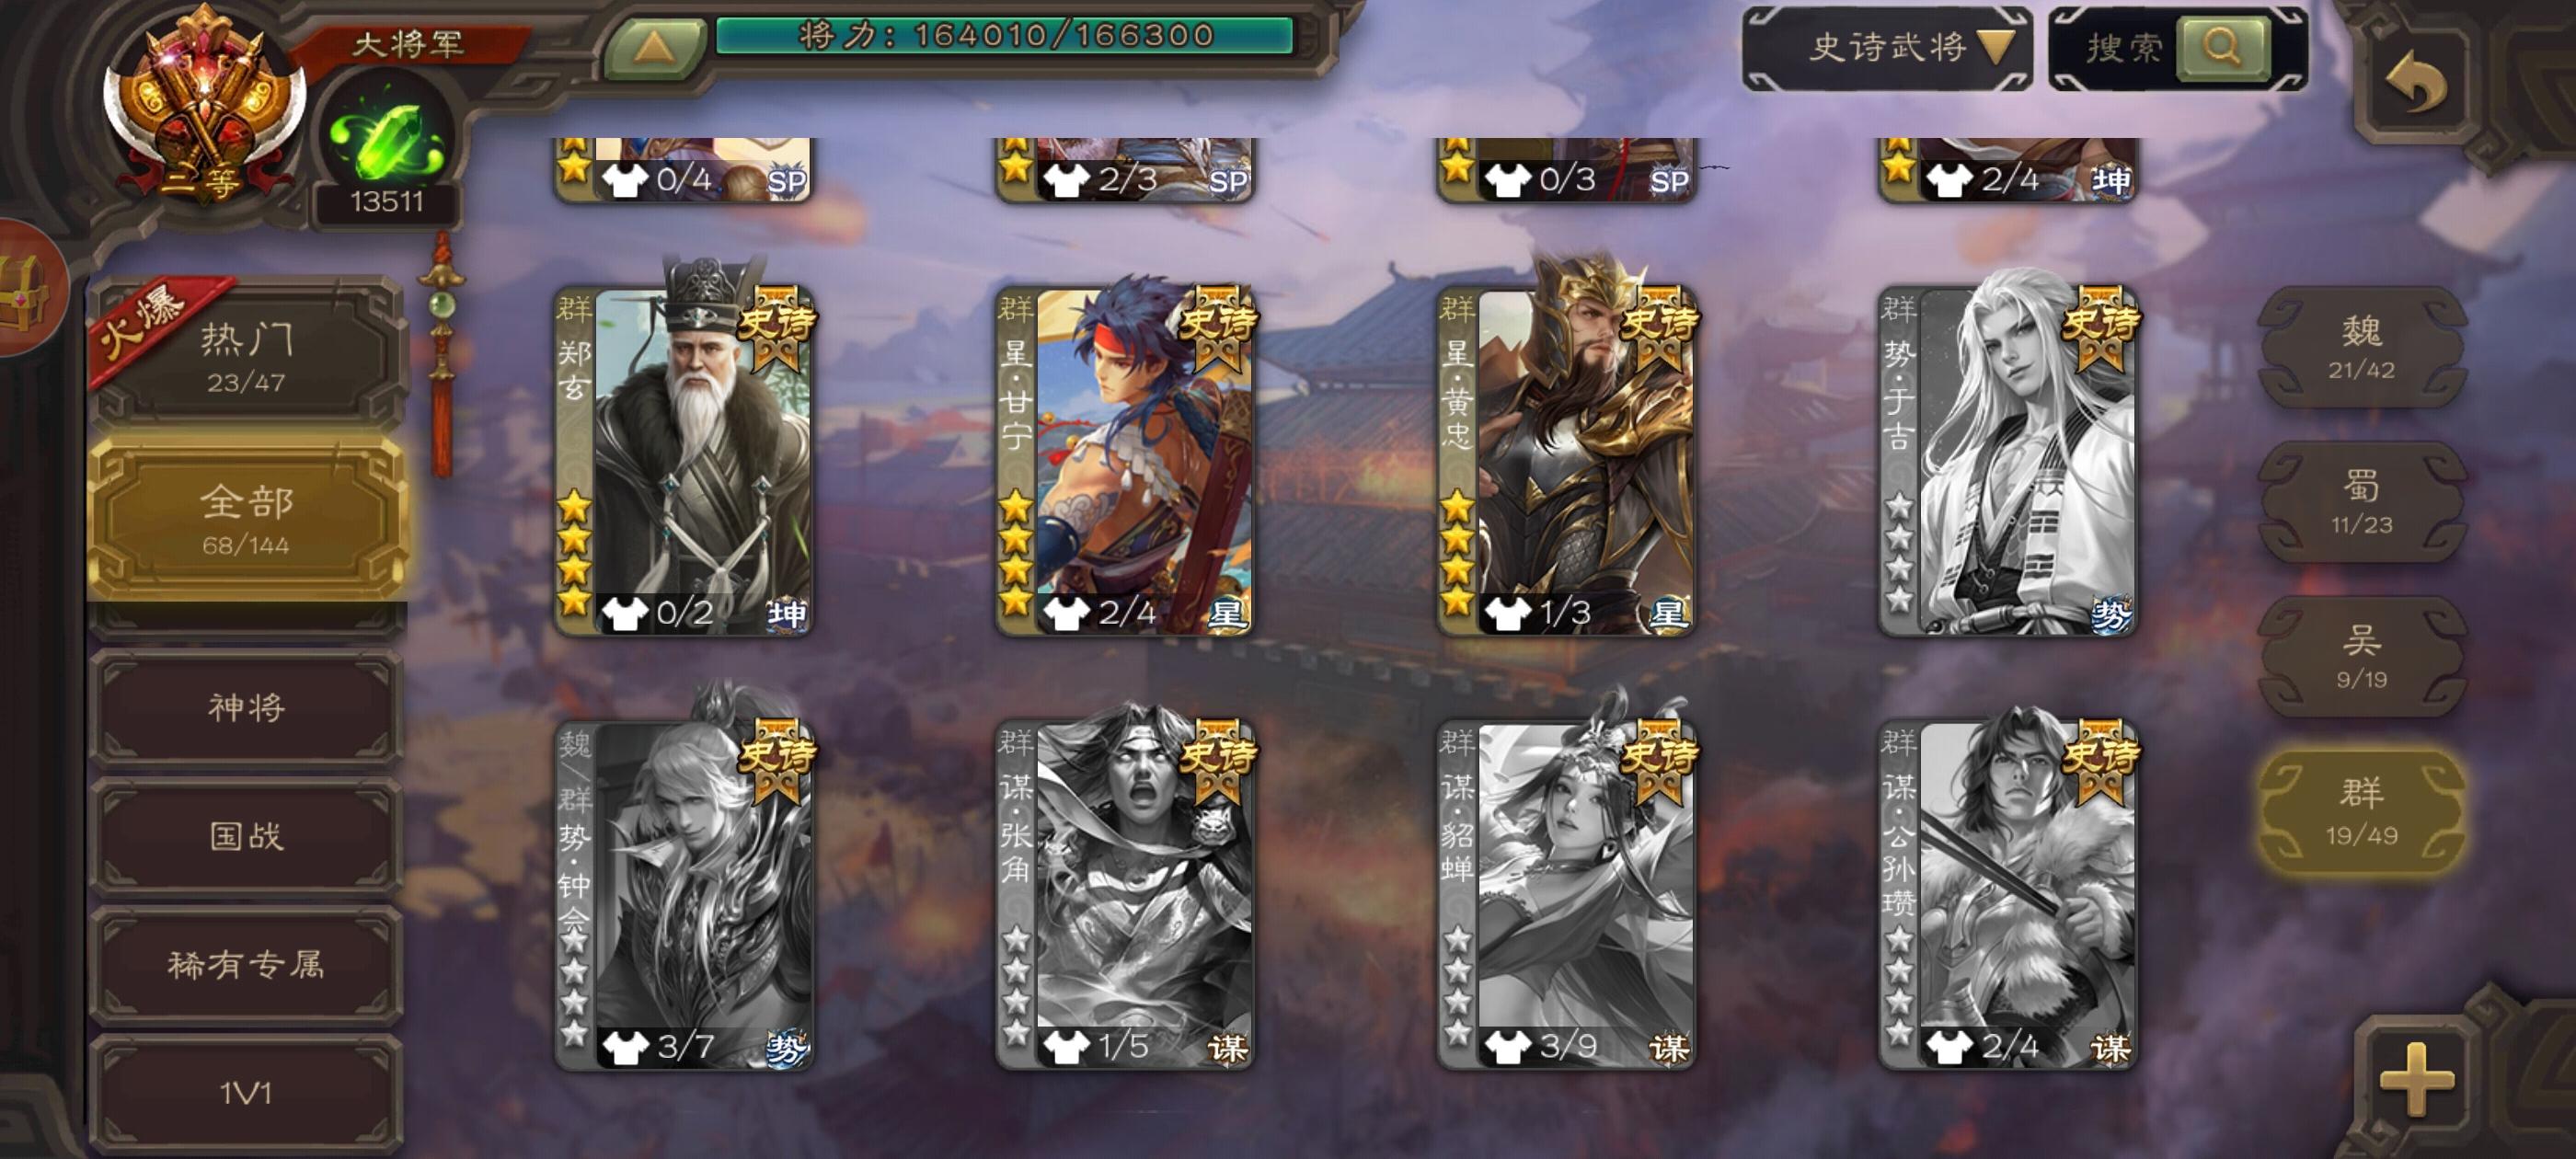2576x1159 pixels.
Task: Tap the green jade currency icon
Action: pyautogui.click(x=386, y=138)
